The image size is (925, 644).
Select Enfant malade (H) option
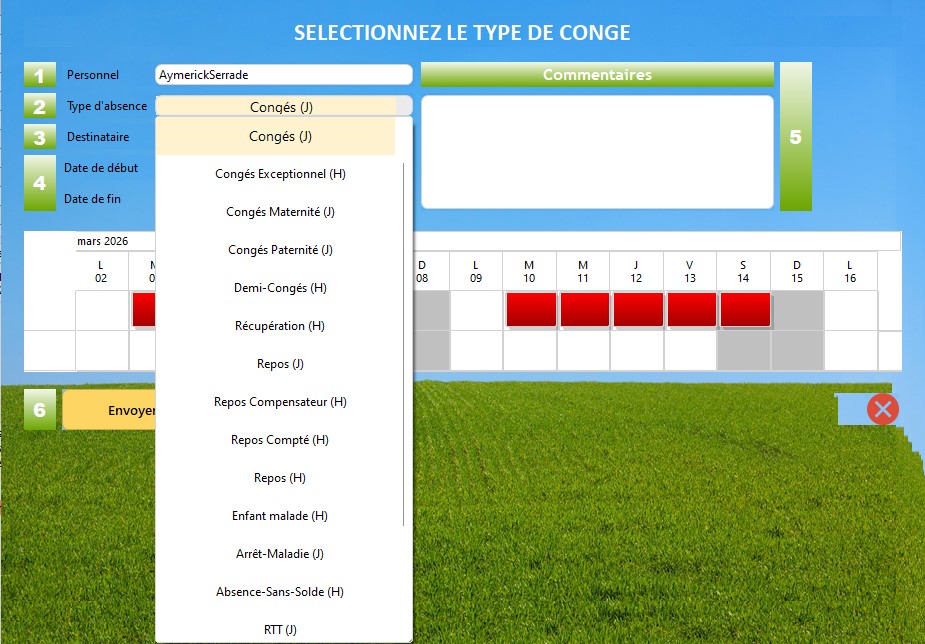click(280, 516)
